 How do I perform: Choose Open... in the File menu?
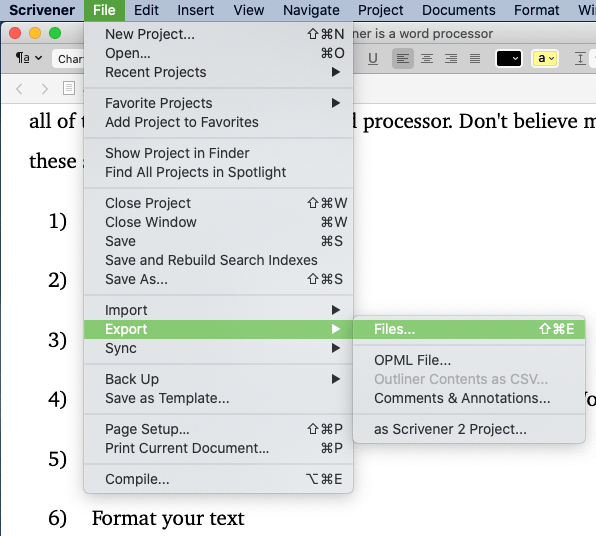coord(219,53)
